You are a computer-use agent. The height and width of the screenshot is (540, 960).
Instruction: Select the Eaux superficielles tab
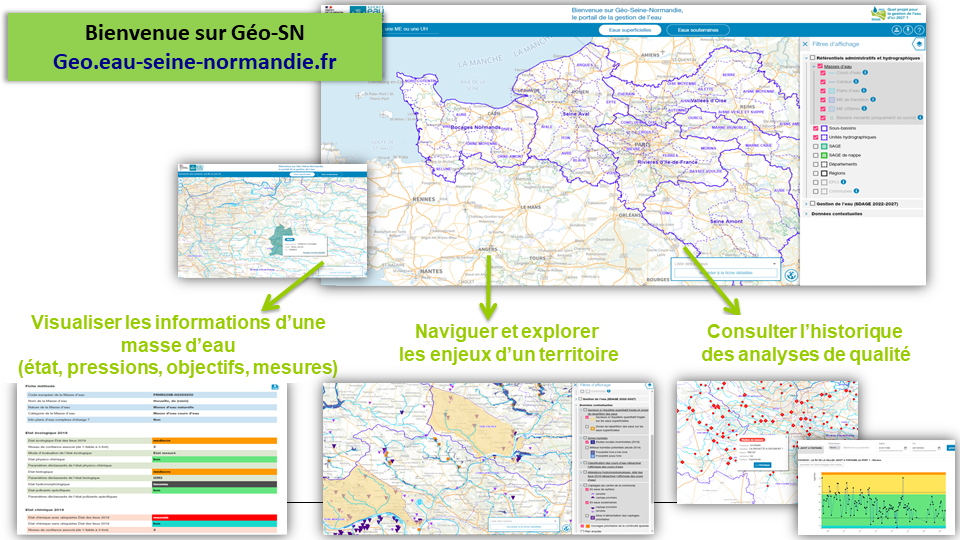point(630,30)
